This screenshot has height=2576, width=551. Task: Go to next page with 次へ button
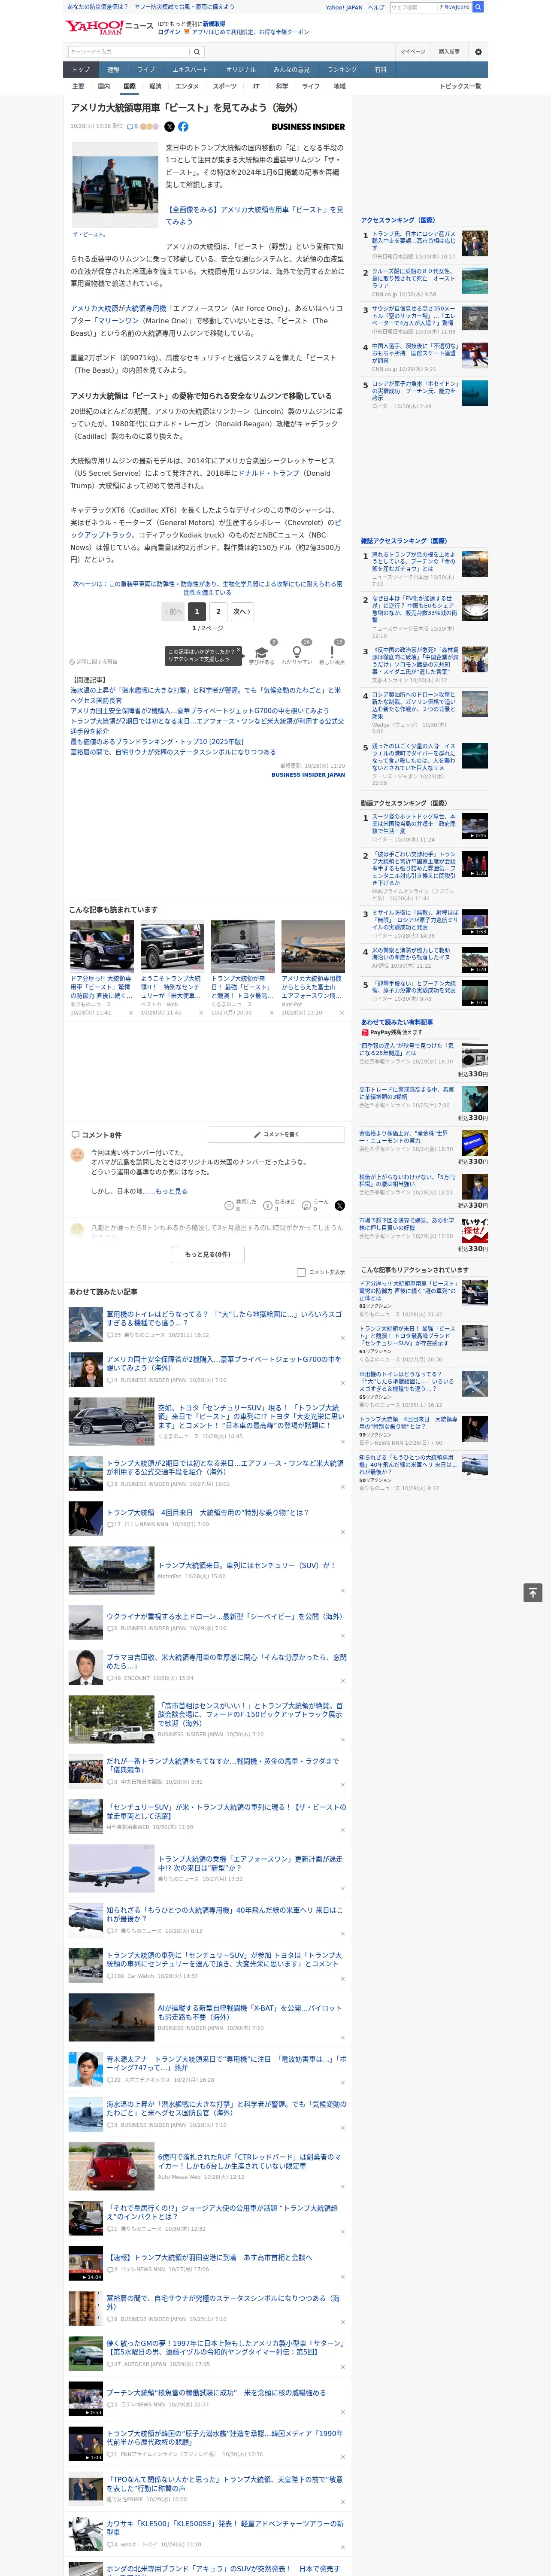click(241, 611)
